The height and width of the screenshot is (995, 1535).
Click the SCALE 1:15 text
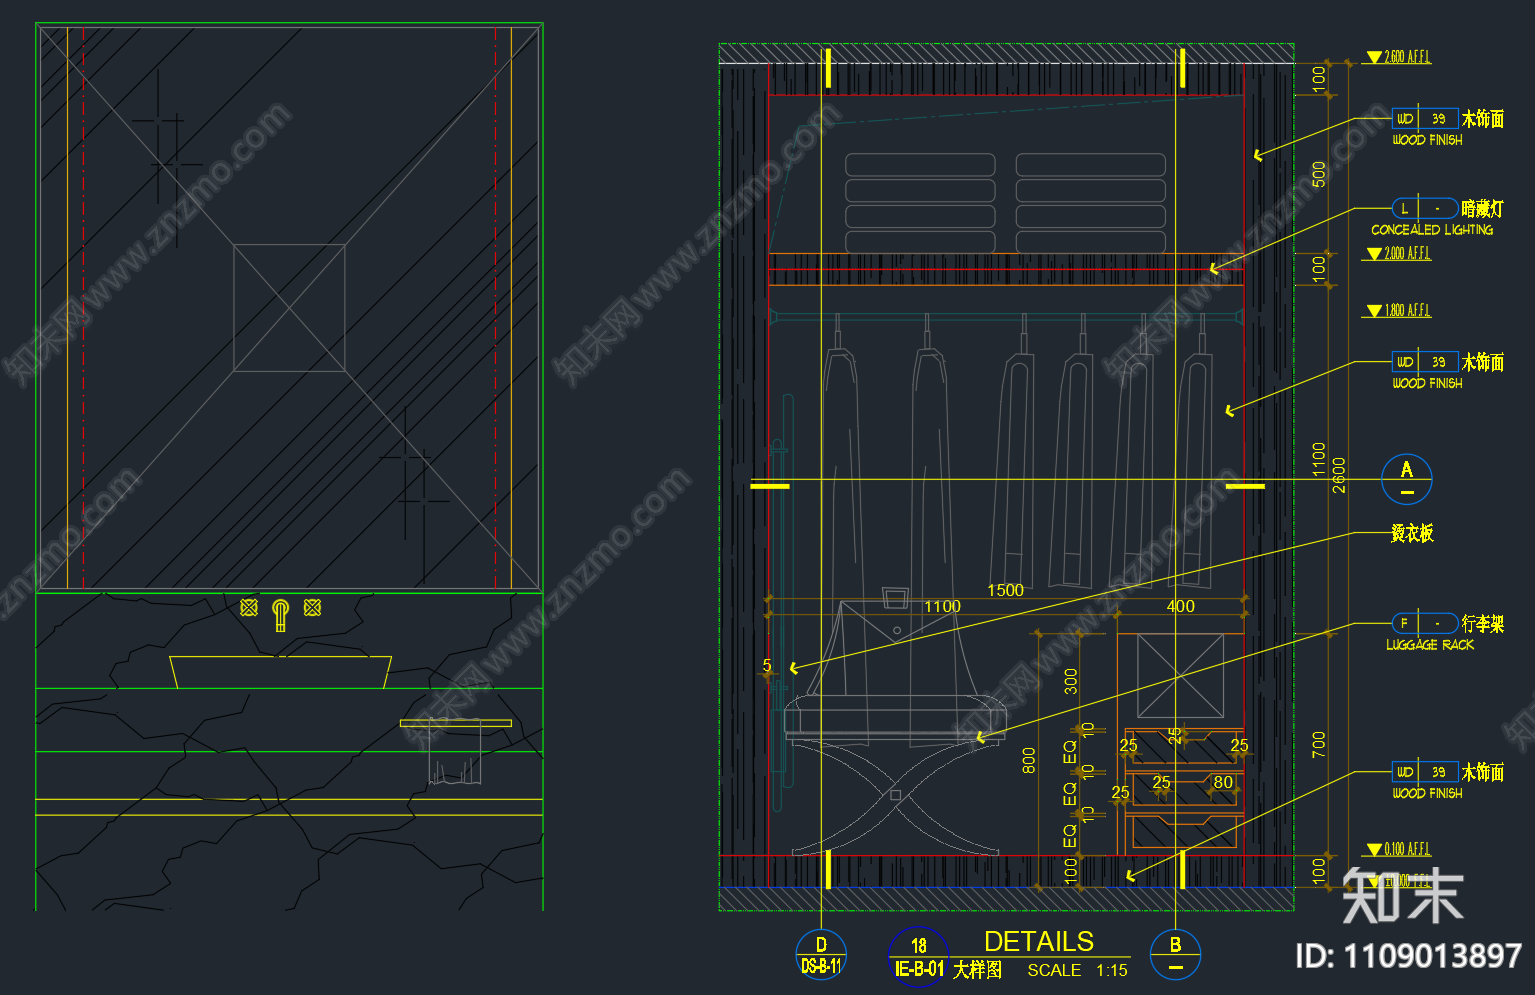click(x=1078, y=970)
